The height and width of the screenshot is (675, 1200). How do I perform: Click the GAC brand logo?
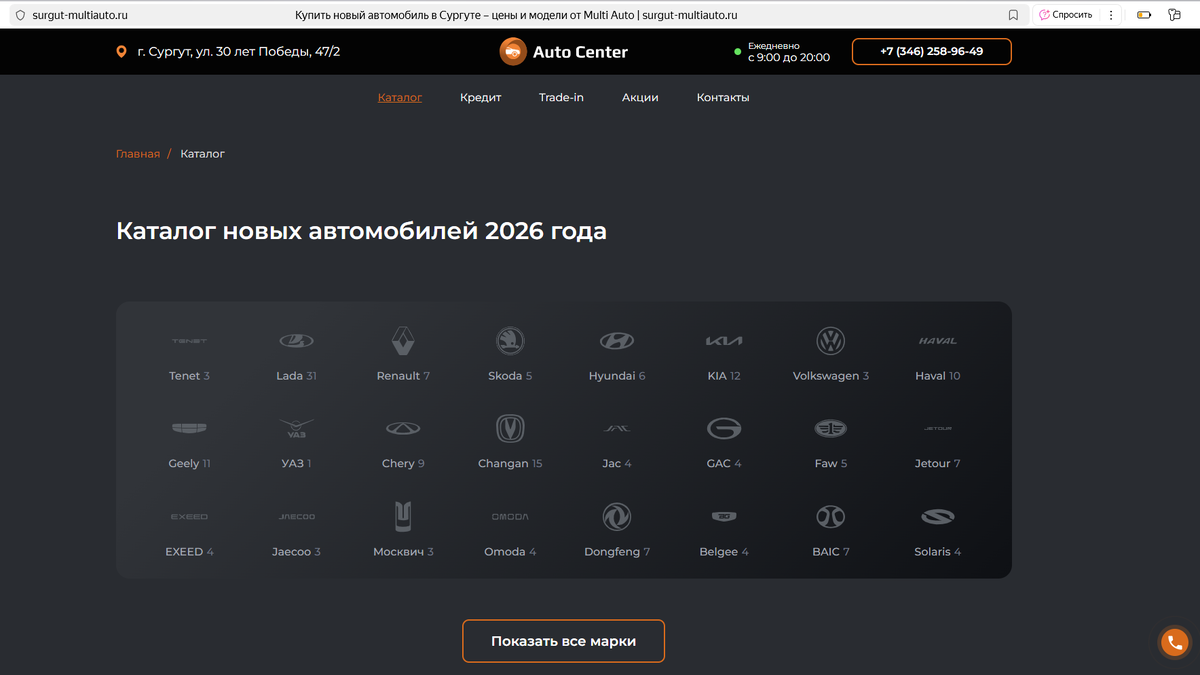724,428
